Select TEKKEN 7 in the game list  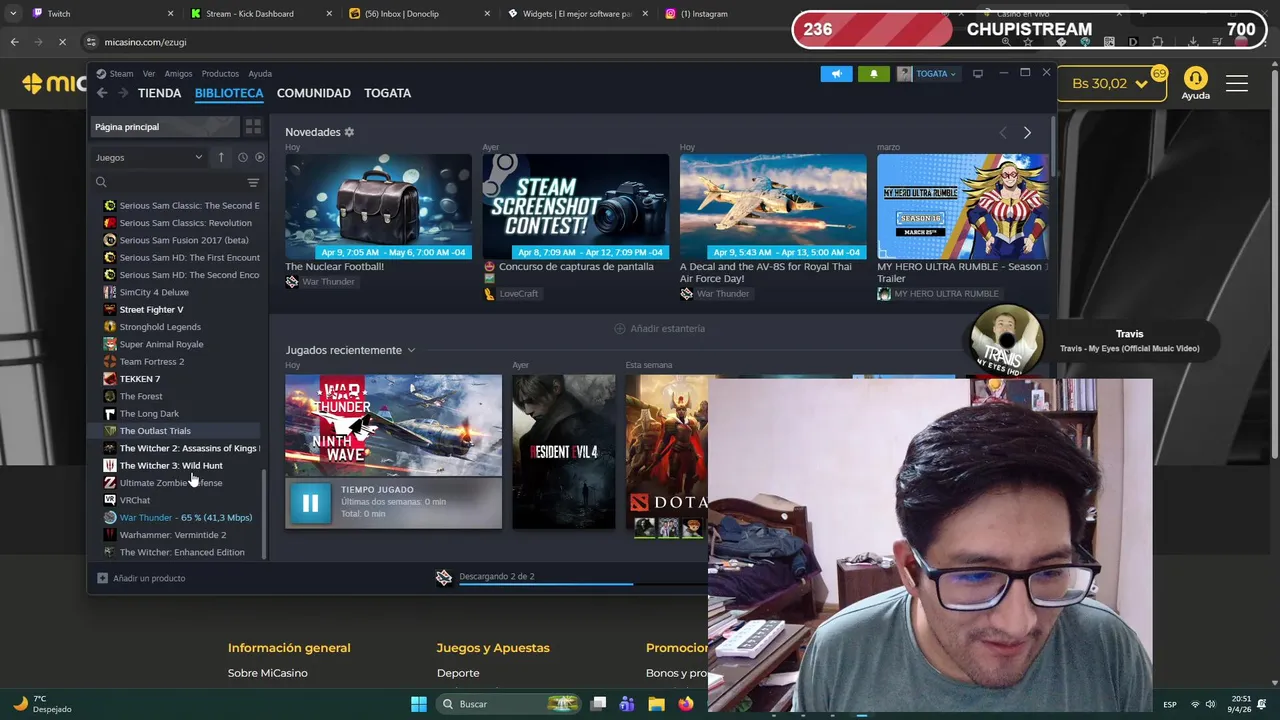pos(140,379)
